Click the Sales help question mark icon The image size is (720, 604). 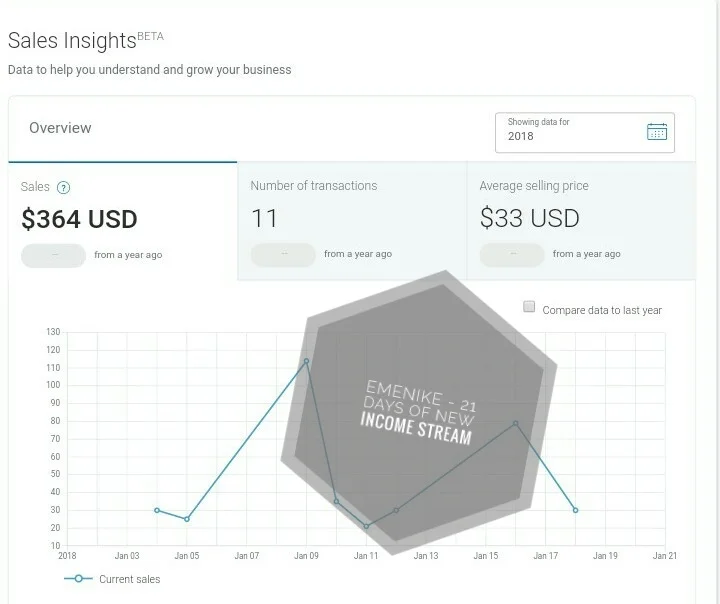point(63,187)
